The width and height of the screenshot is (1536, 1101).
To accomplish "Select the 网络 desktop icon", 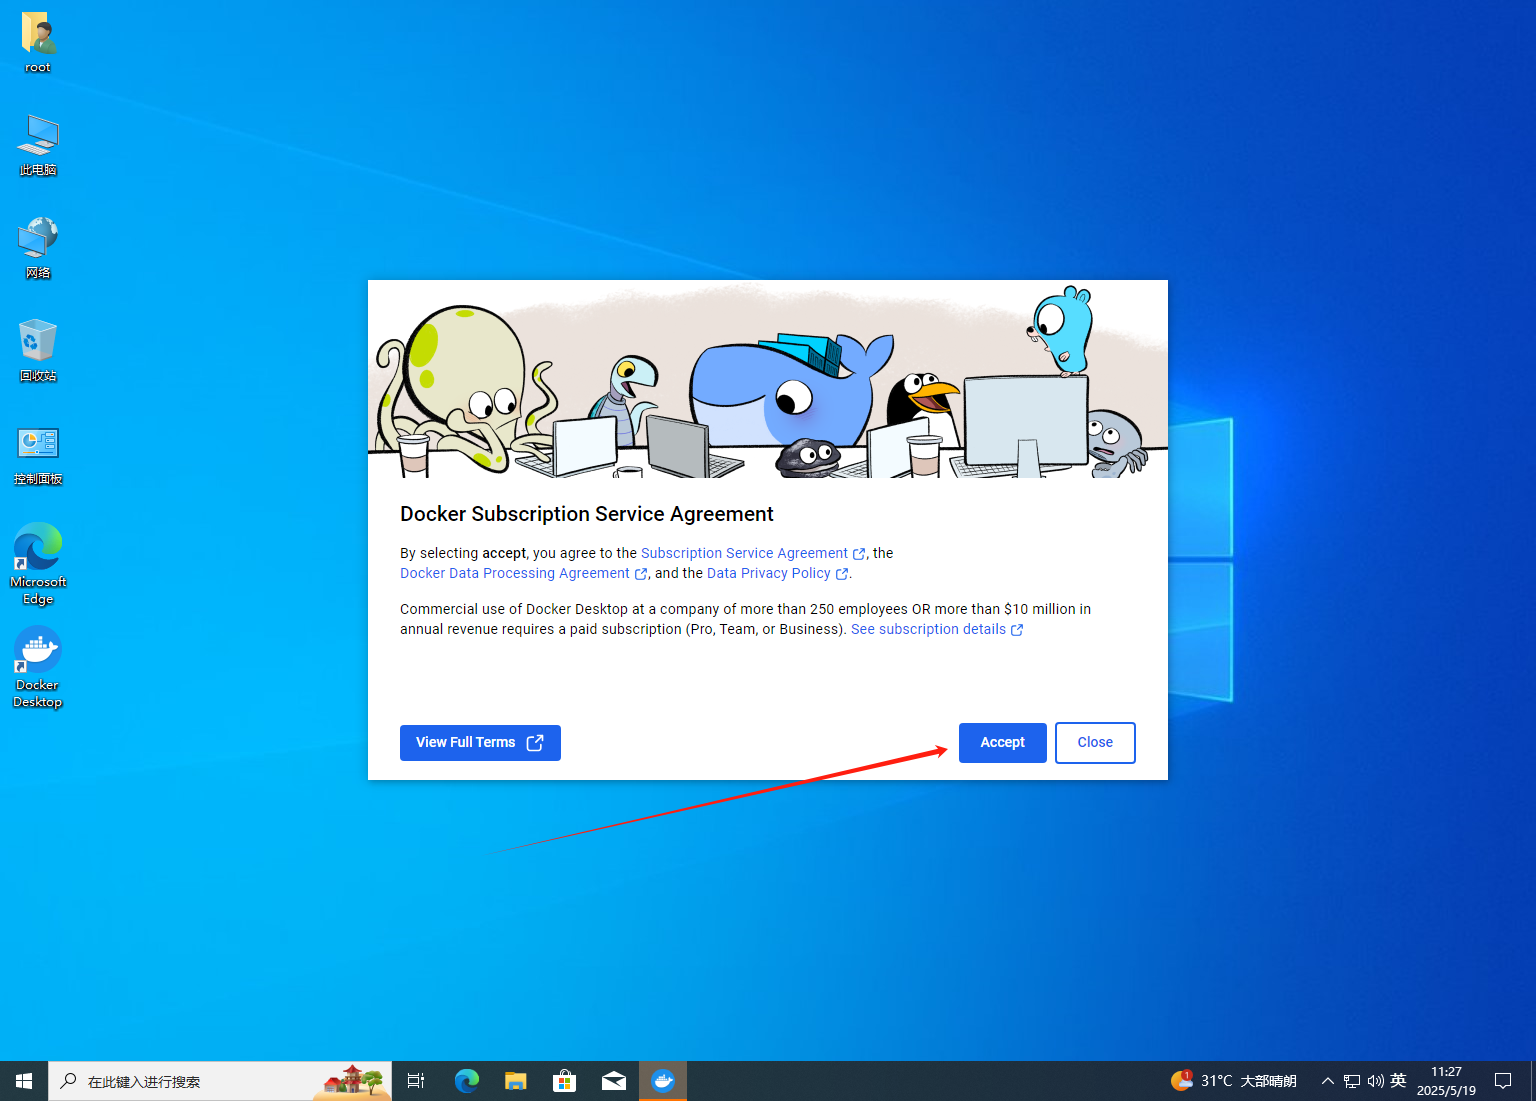I will point(38,249).
